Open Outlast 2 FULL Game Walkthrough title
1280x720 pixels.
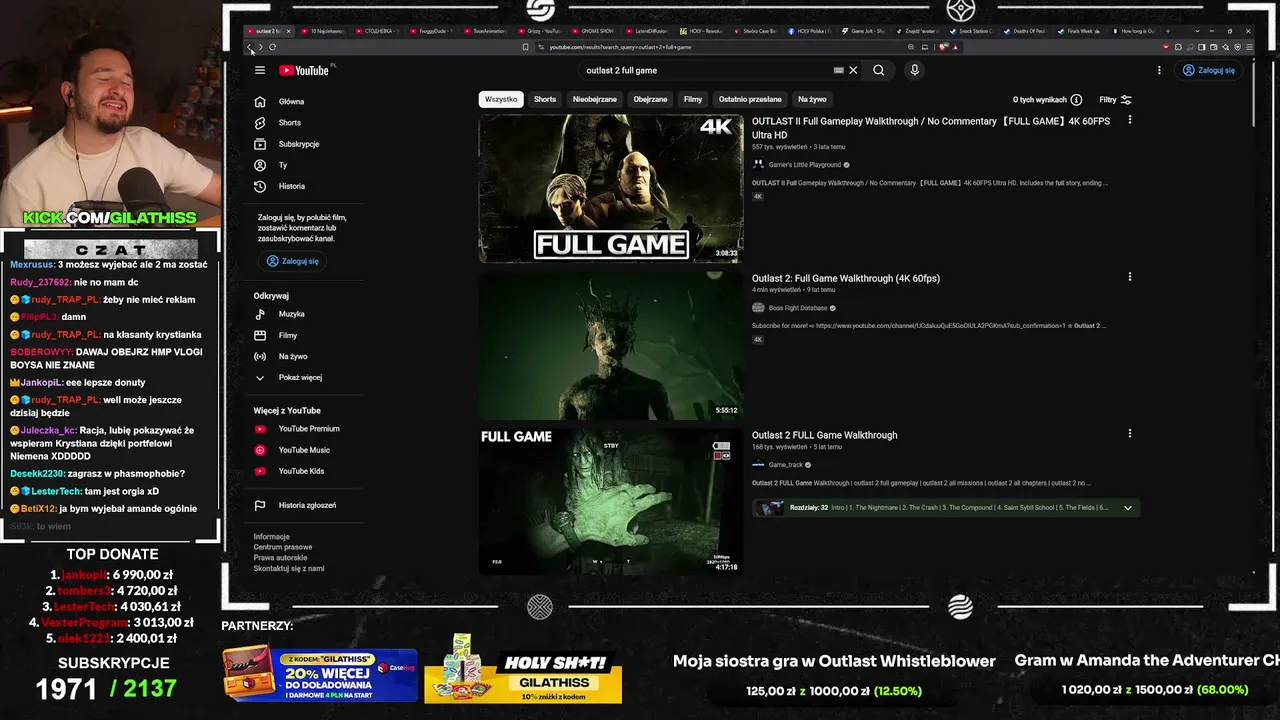[x=825, y=435]
